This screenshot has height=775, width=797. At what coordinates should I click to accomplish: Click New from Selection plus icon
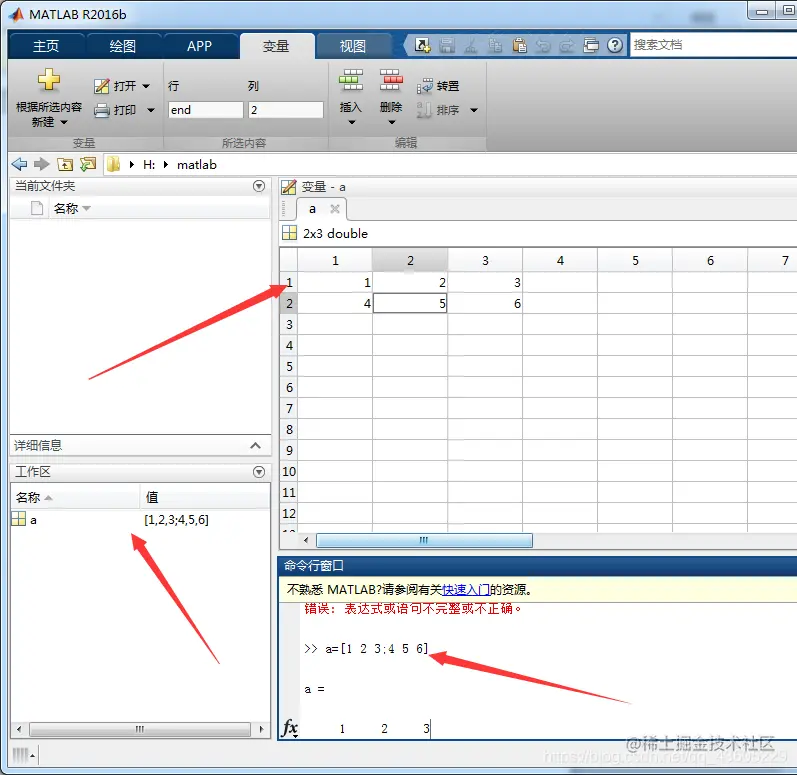point(49,80)
